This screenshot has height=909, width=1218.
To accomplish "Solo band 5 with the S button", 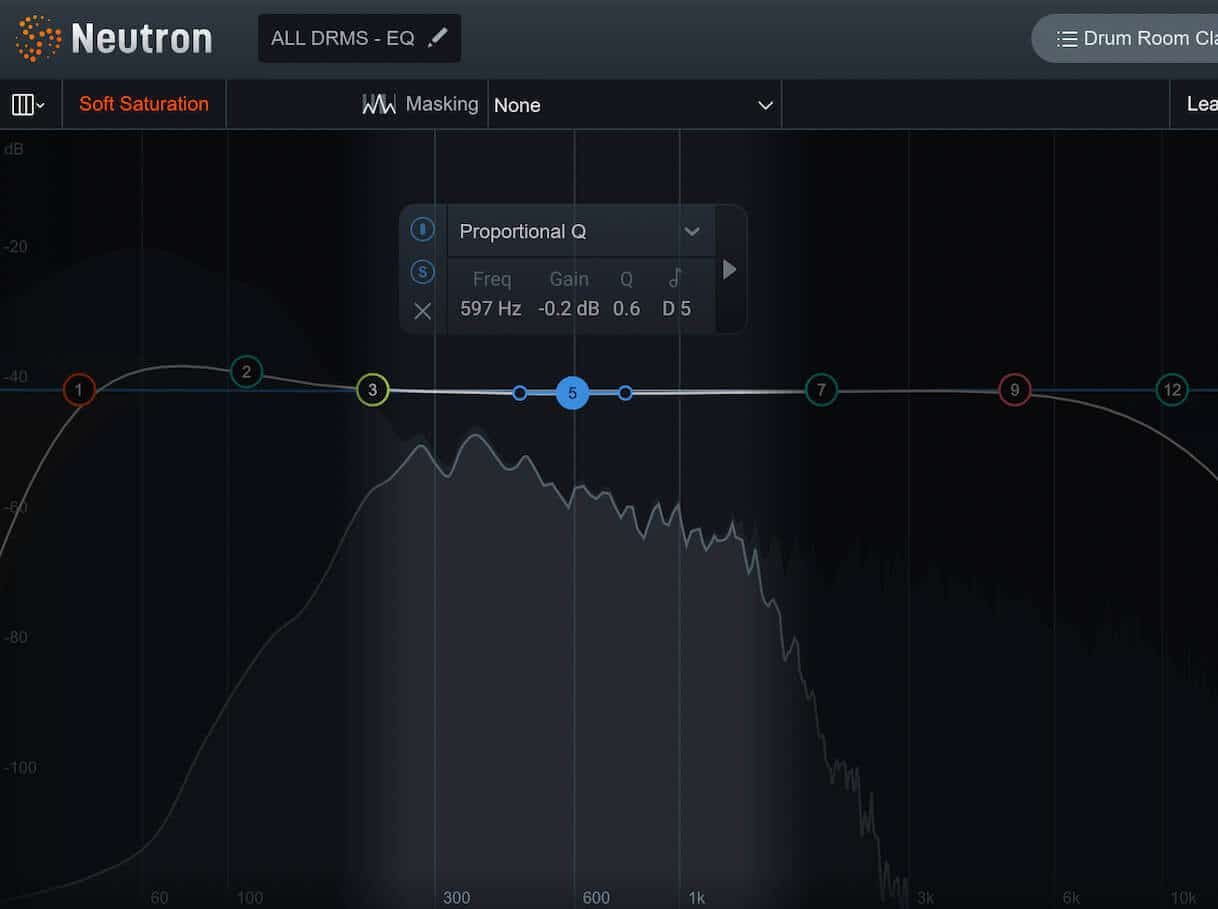I will tap(423, 271).
